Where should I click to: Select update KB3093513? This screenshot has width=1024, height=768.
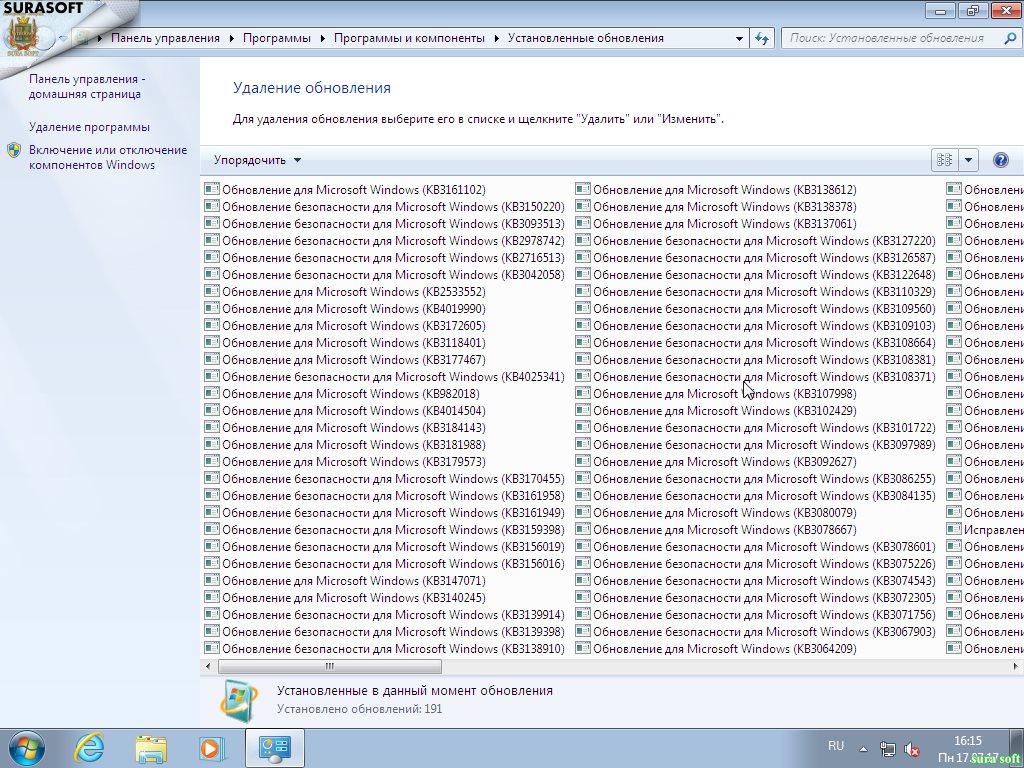(385, 223)
